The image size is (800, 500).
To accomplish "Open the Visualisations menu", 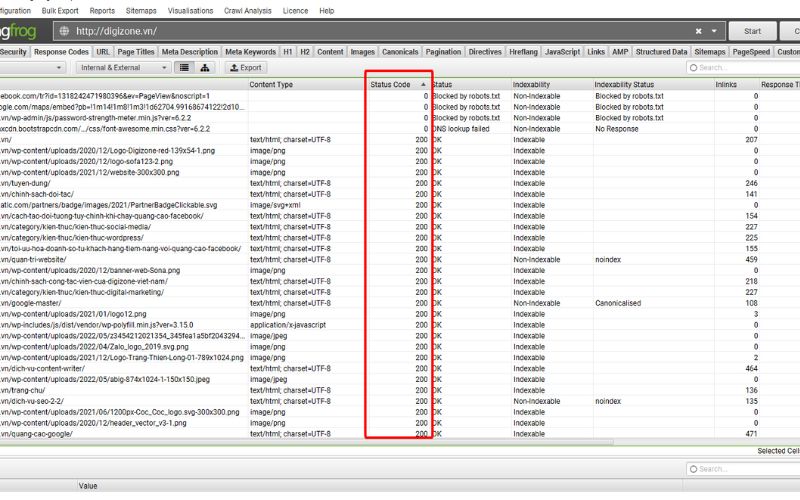I will coord(190,10).
